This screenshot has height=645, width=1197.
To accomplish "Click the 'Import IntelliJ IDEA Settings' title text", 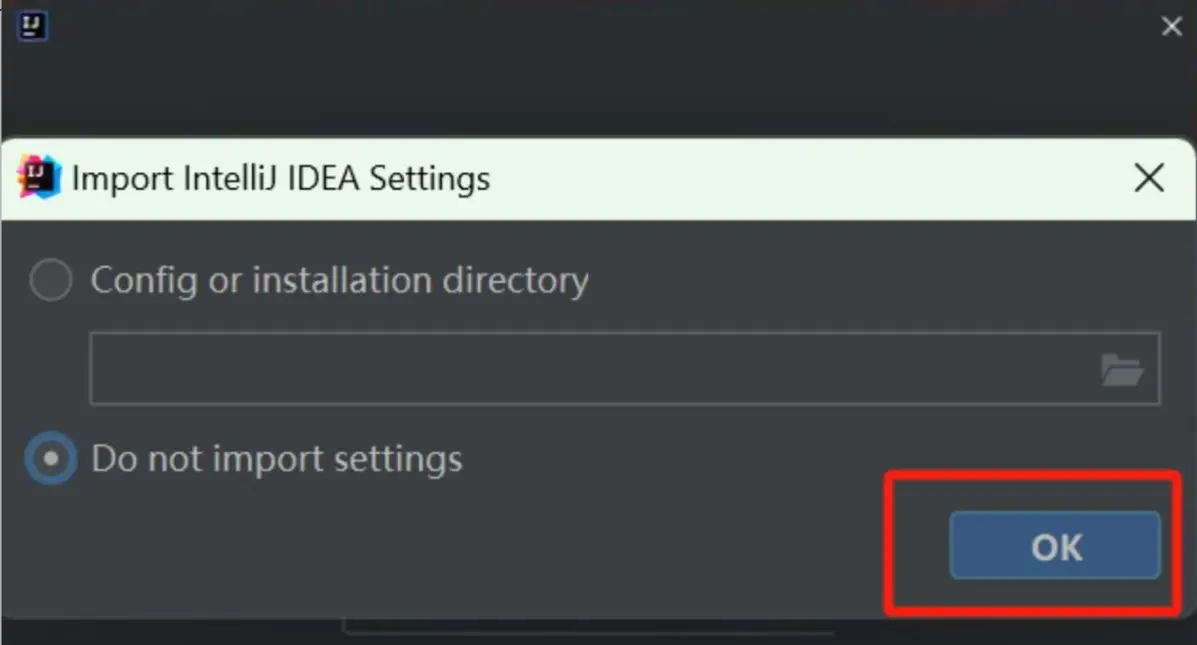I will click(281, 179).
